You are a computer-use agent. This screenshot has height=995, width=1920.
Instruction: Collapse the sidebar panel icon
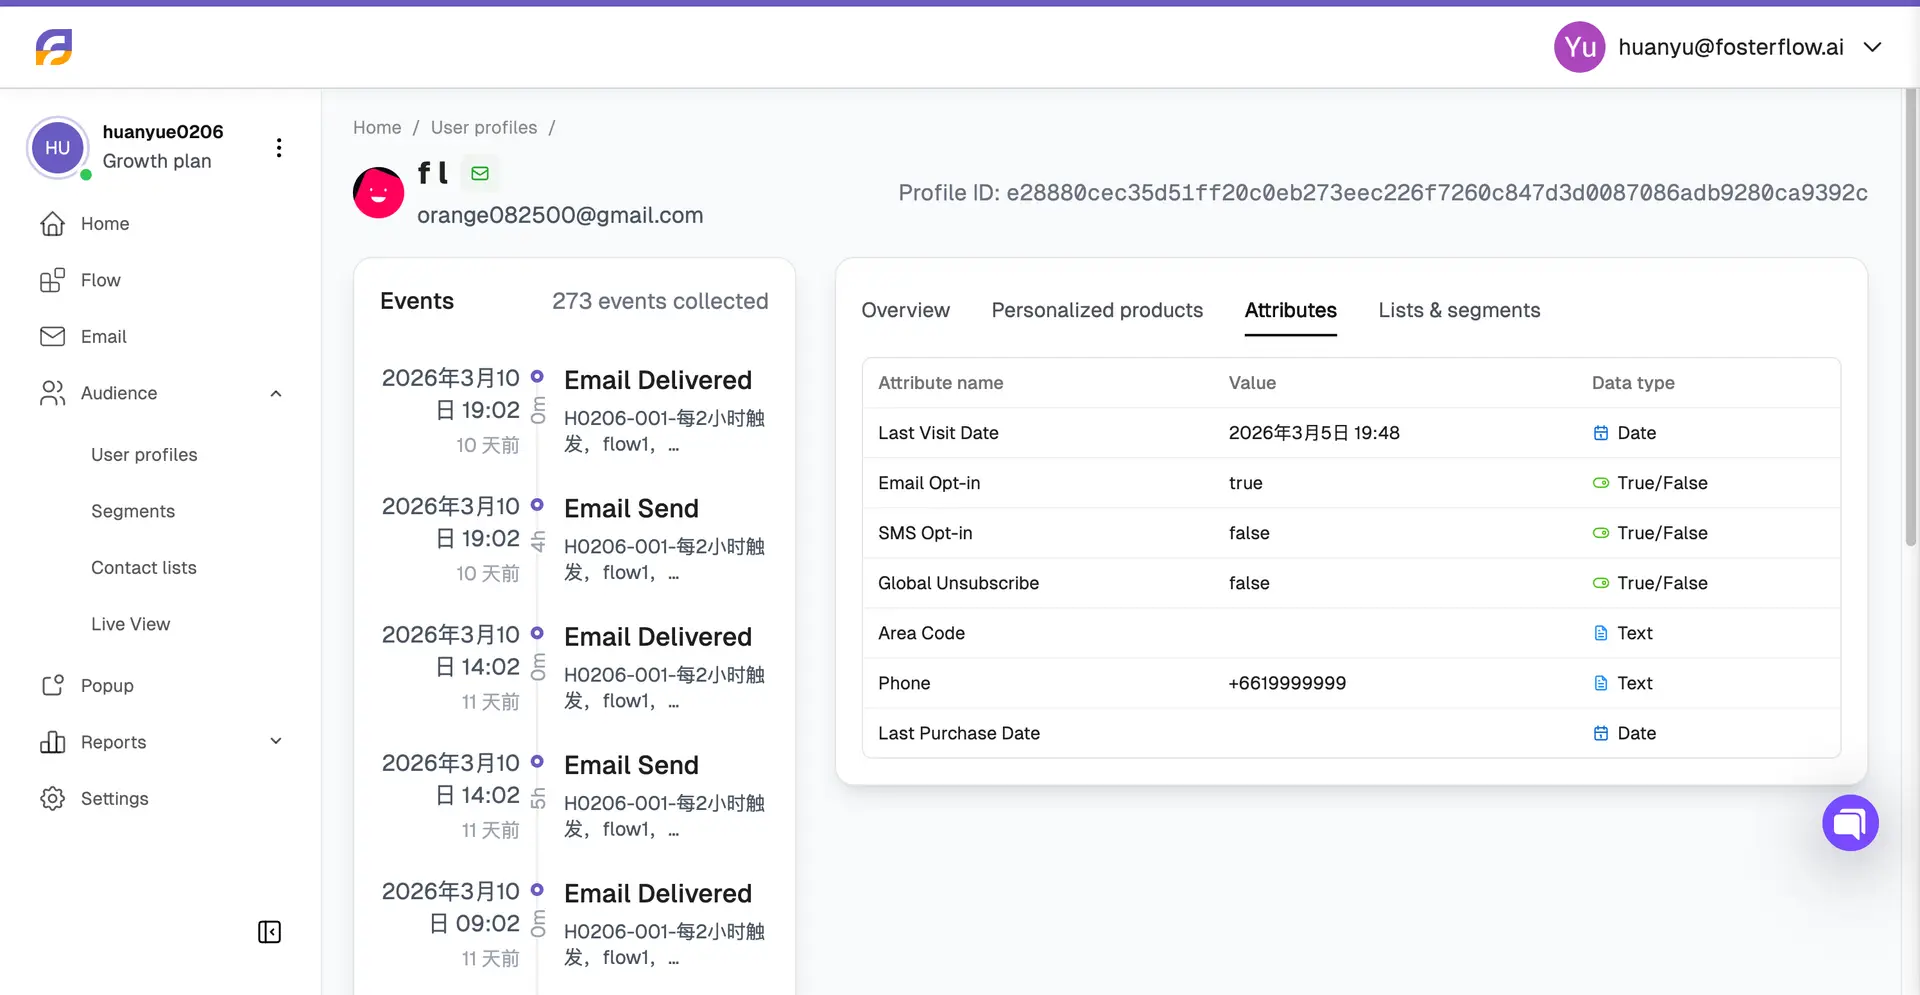[x=269, y=932]
